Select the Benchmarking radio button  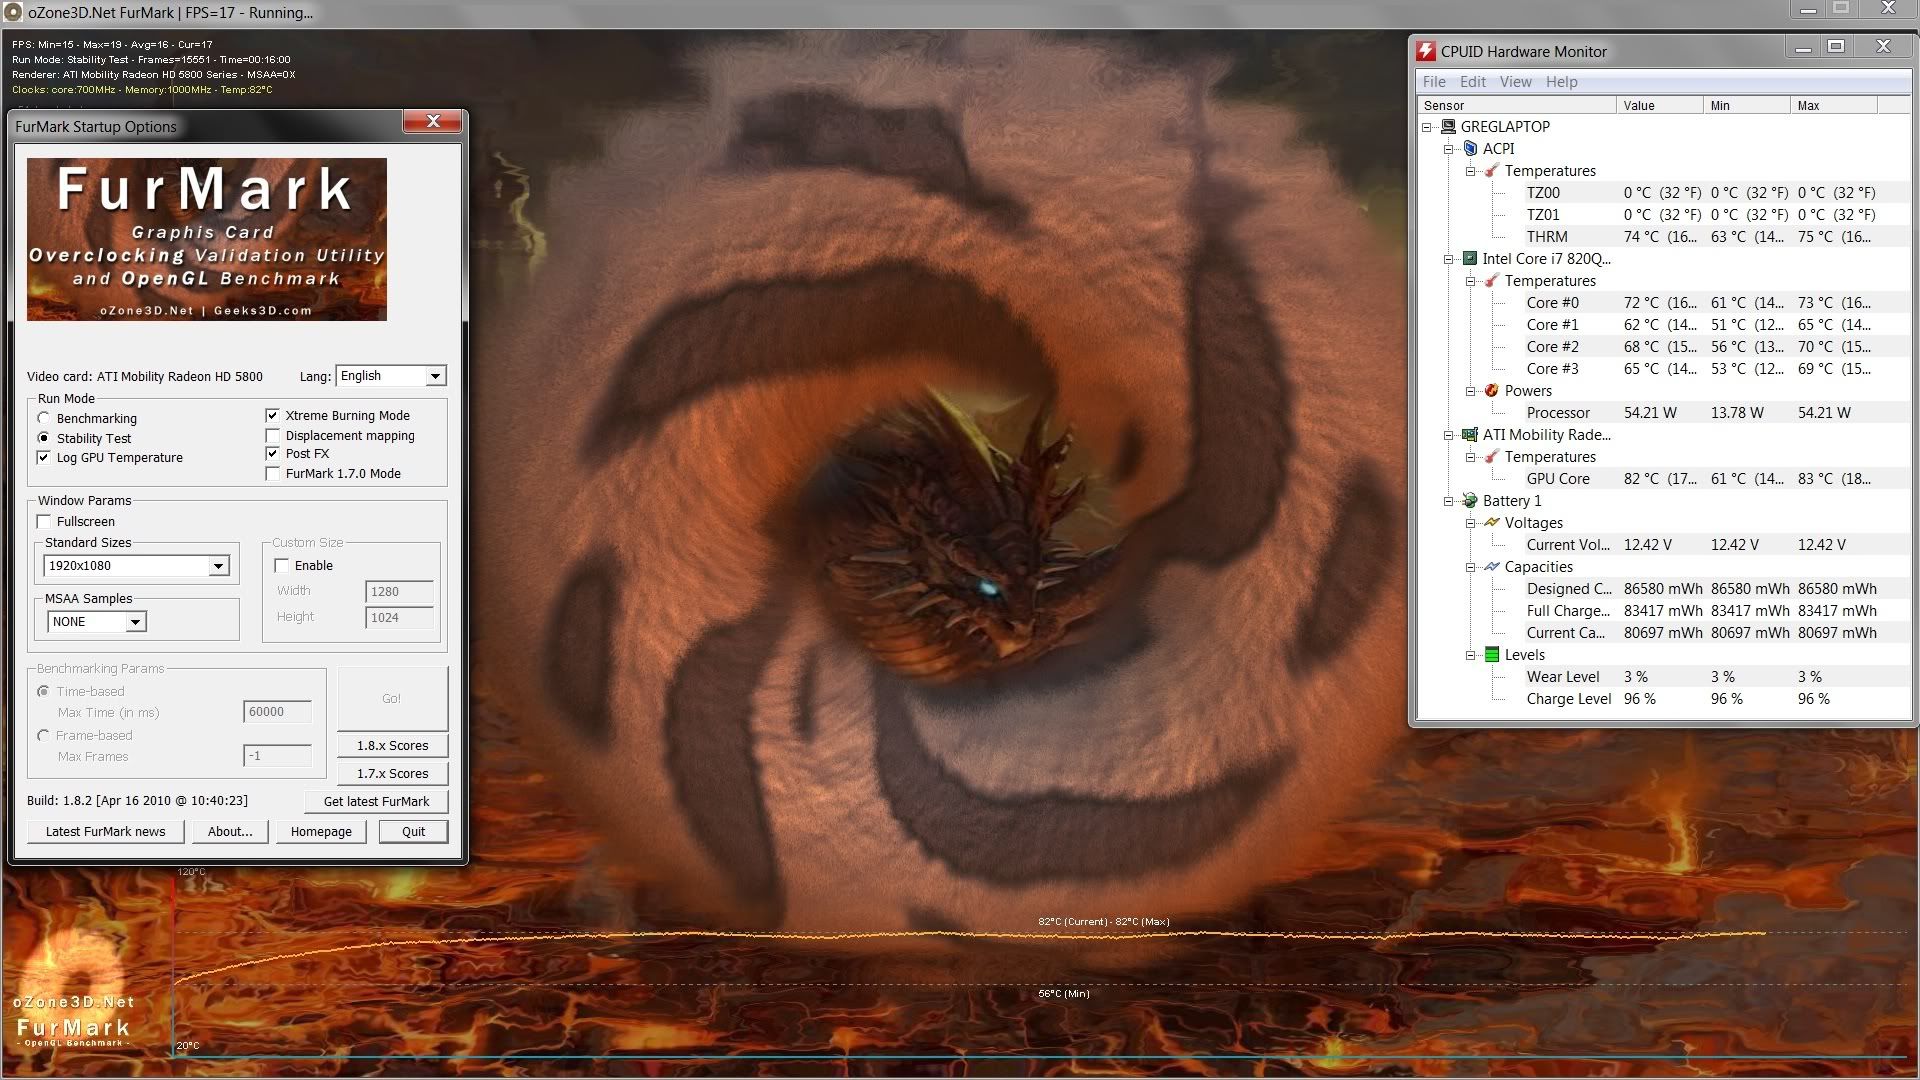[43, 418]
